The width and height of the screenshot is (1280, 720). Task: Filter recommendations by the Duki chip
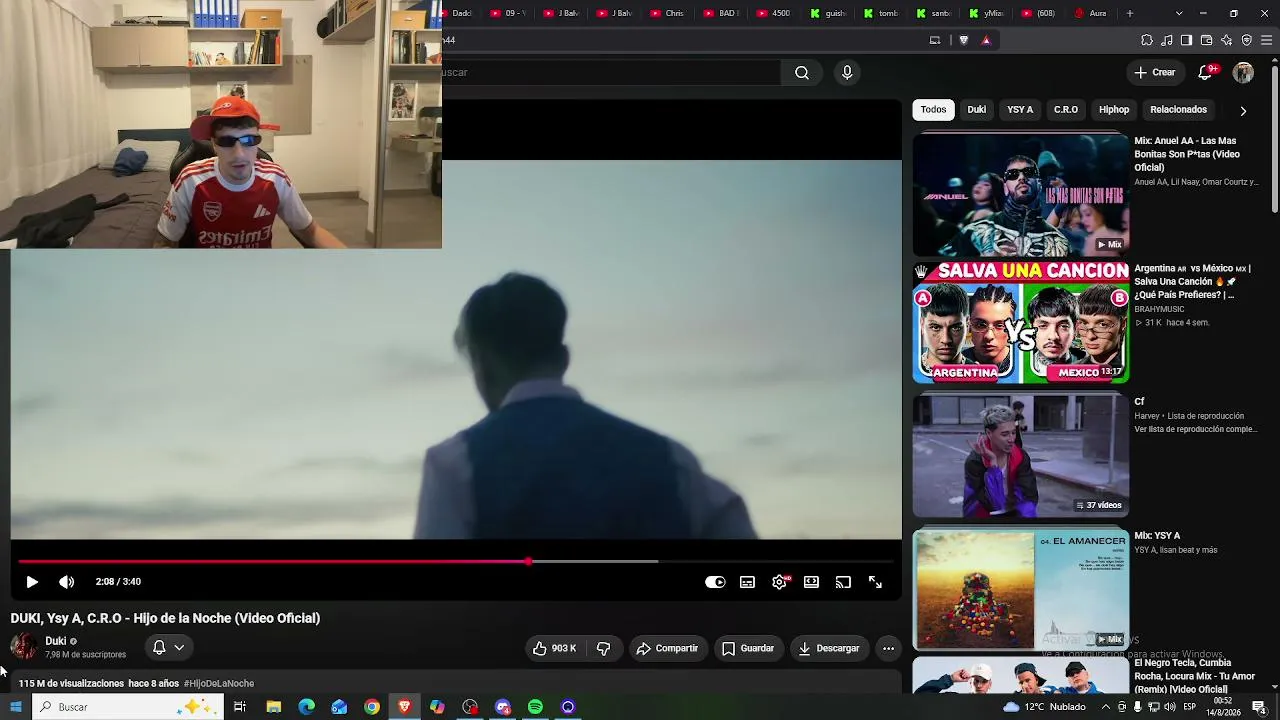[x=977, y=110]
